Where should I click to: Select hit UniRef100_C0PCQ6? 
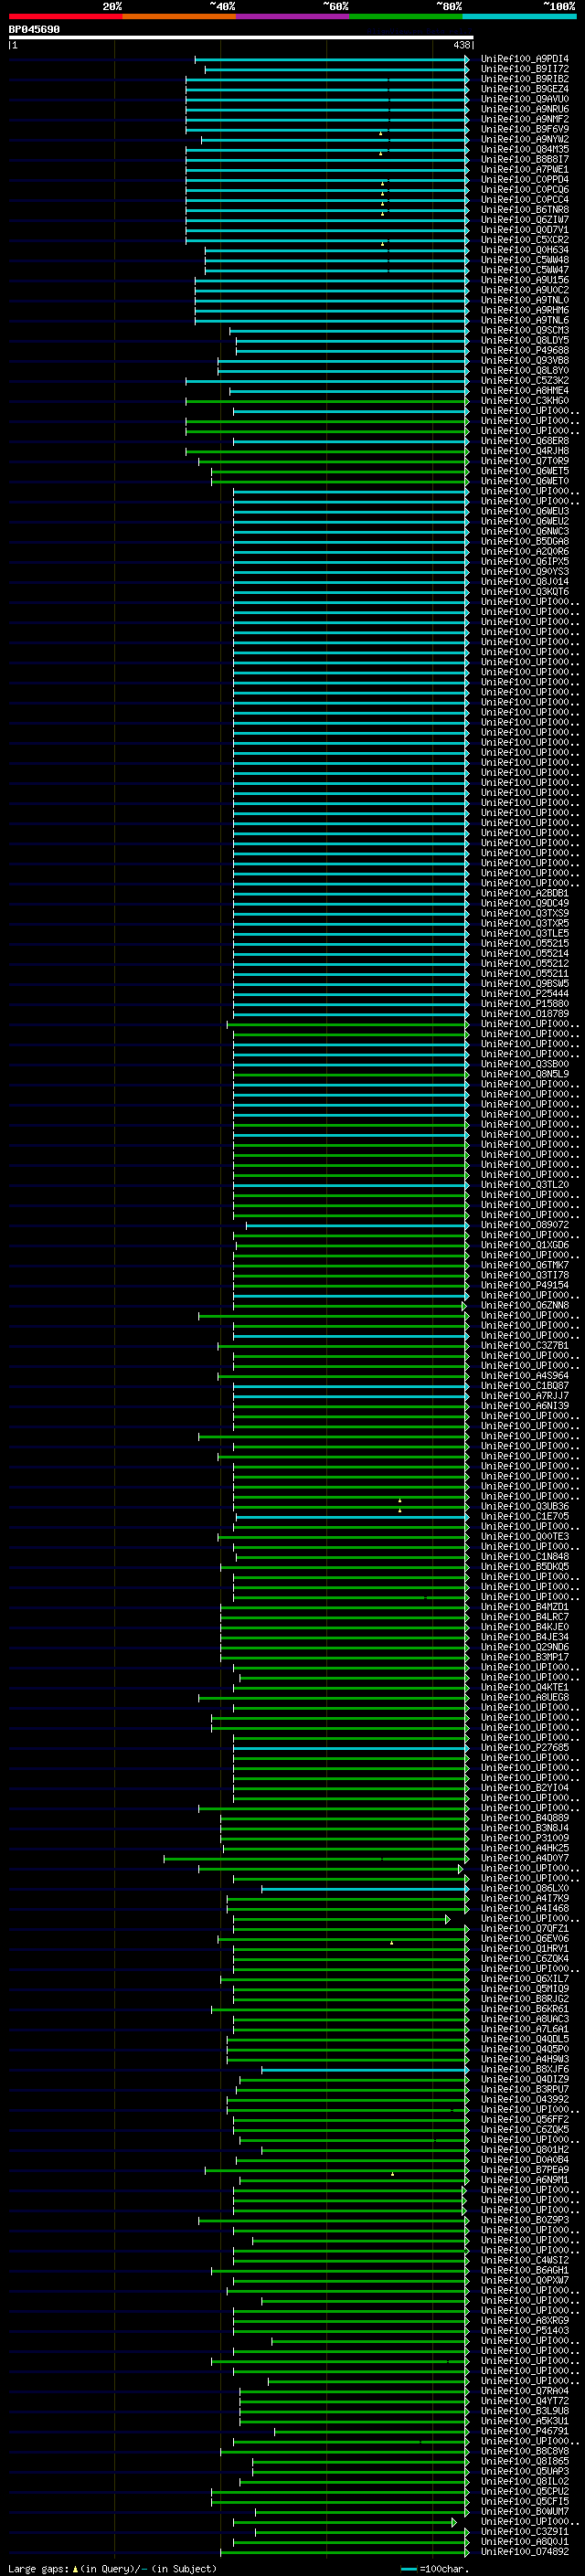(x=524, y=190)
